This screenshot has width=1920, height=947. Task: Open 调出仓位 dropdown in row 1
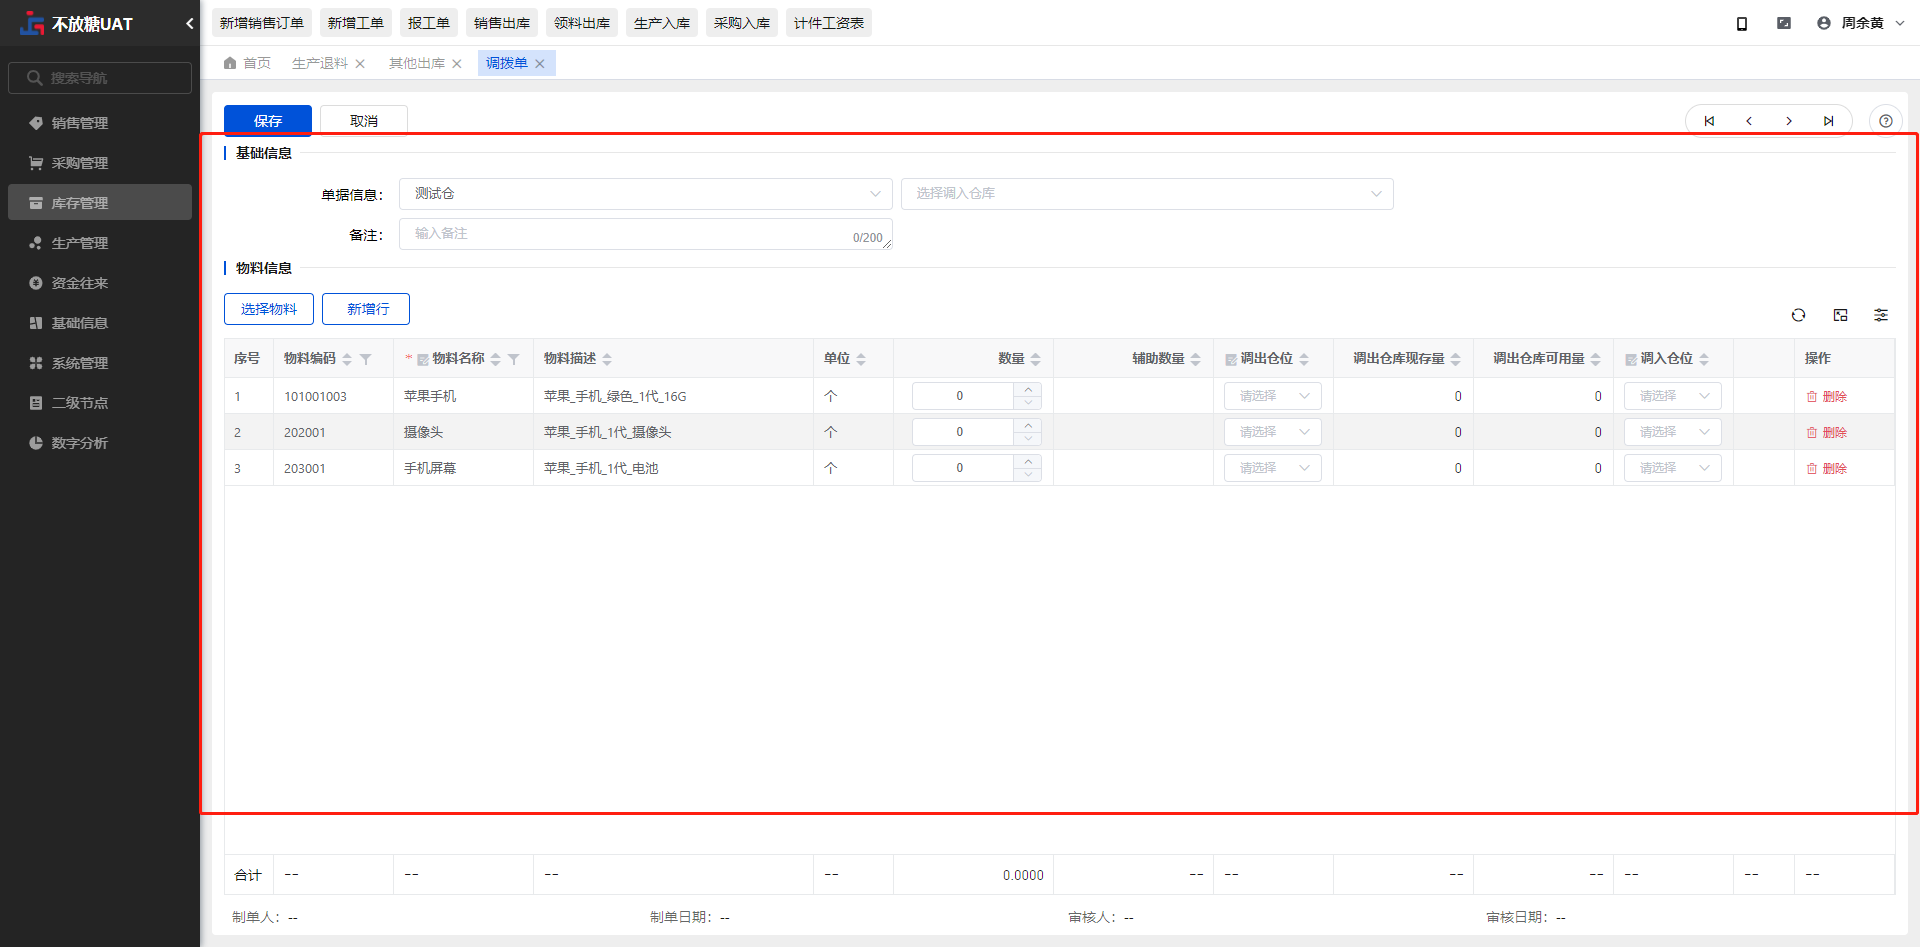tap(1273, 396)
